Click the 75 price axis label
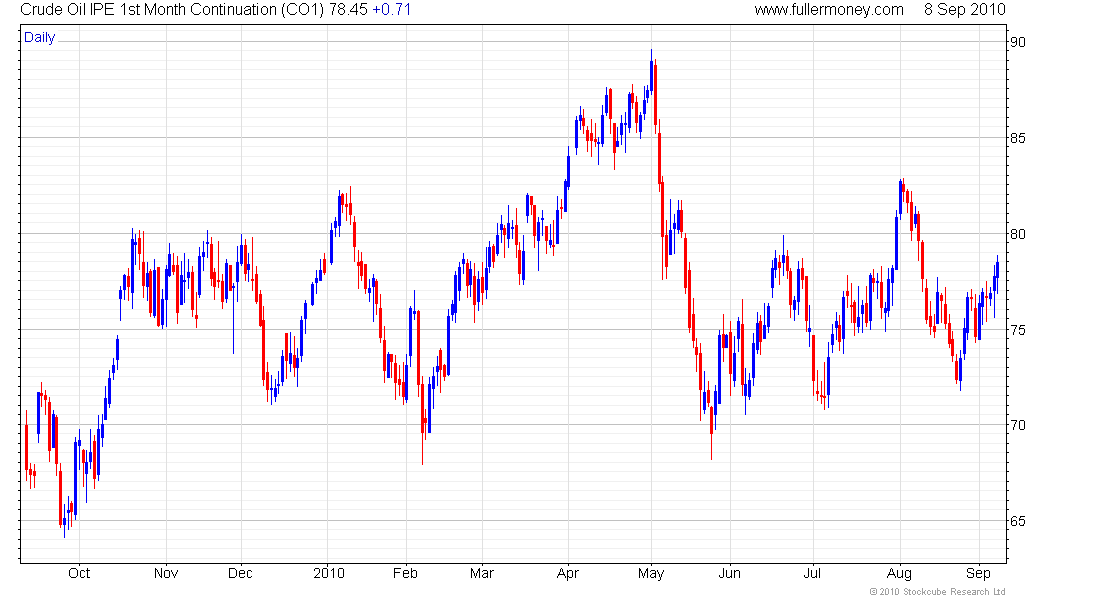This screenshot has width=1100, height=600. [1017, 330]
